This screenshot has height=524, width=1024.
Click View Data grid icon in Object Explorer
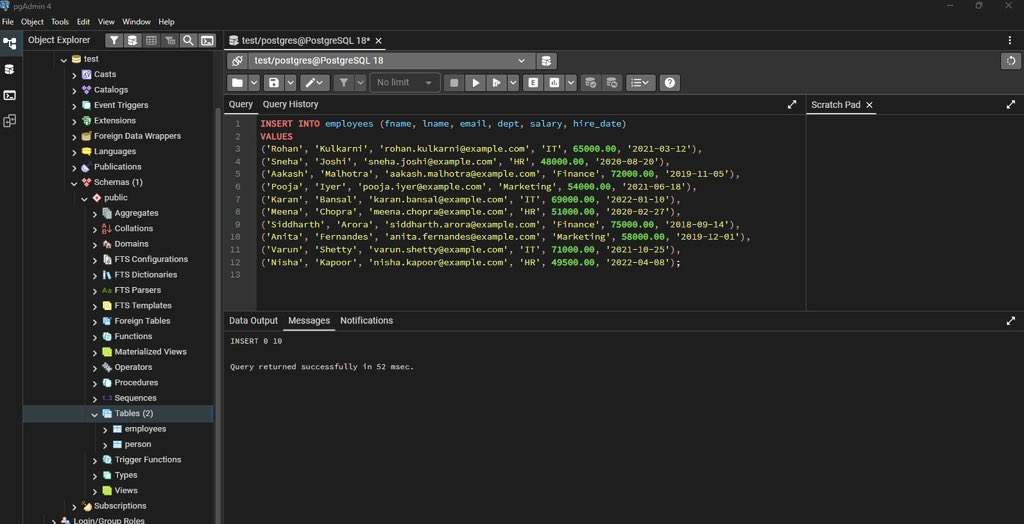[x=152, y=41]
